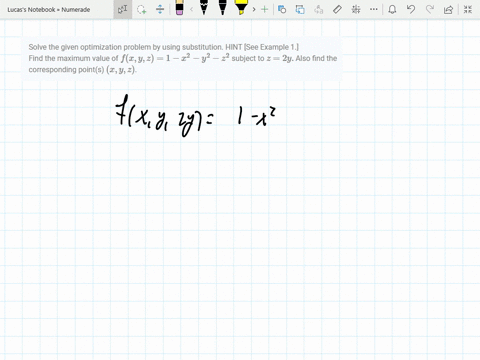Screen dimensions: 480x360
Task: Select the yellow highlighter
Action: 241,8
